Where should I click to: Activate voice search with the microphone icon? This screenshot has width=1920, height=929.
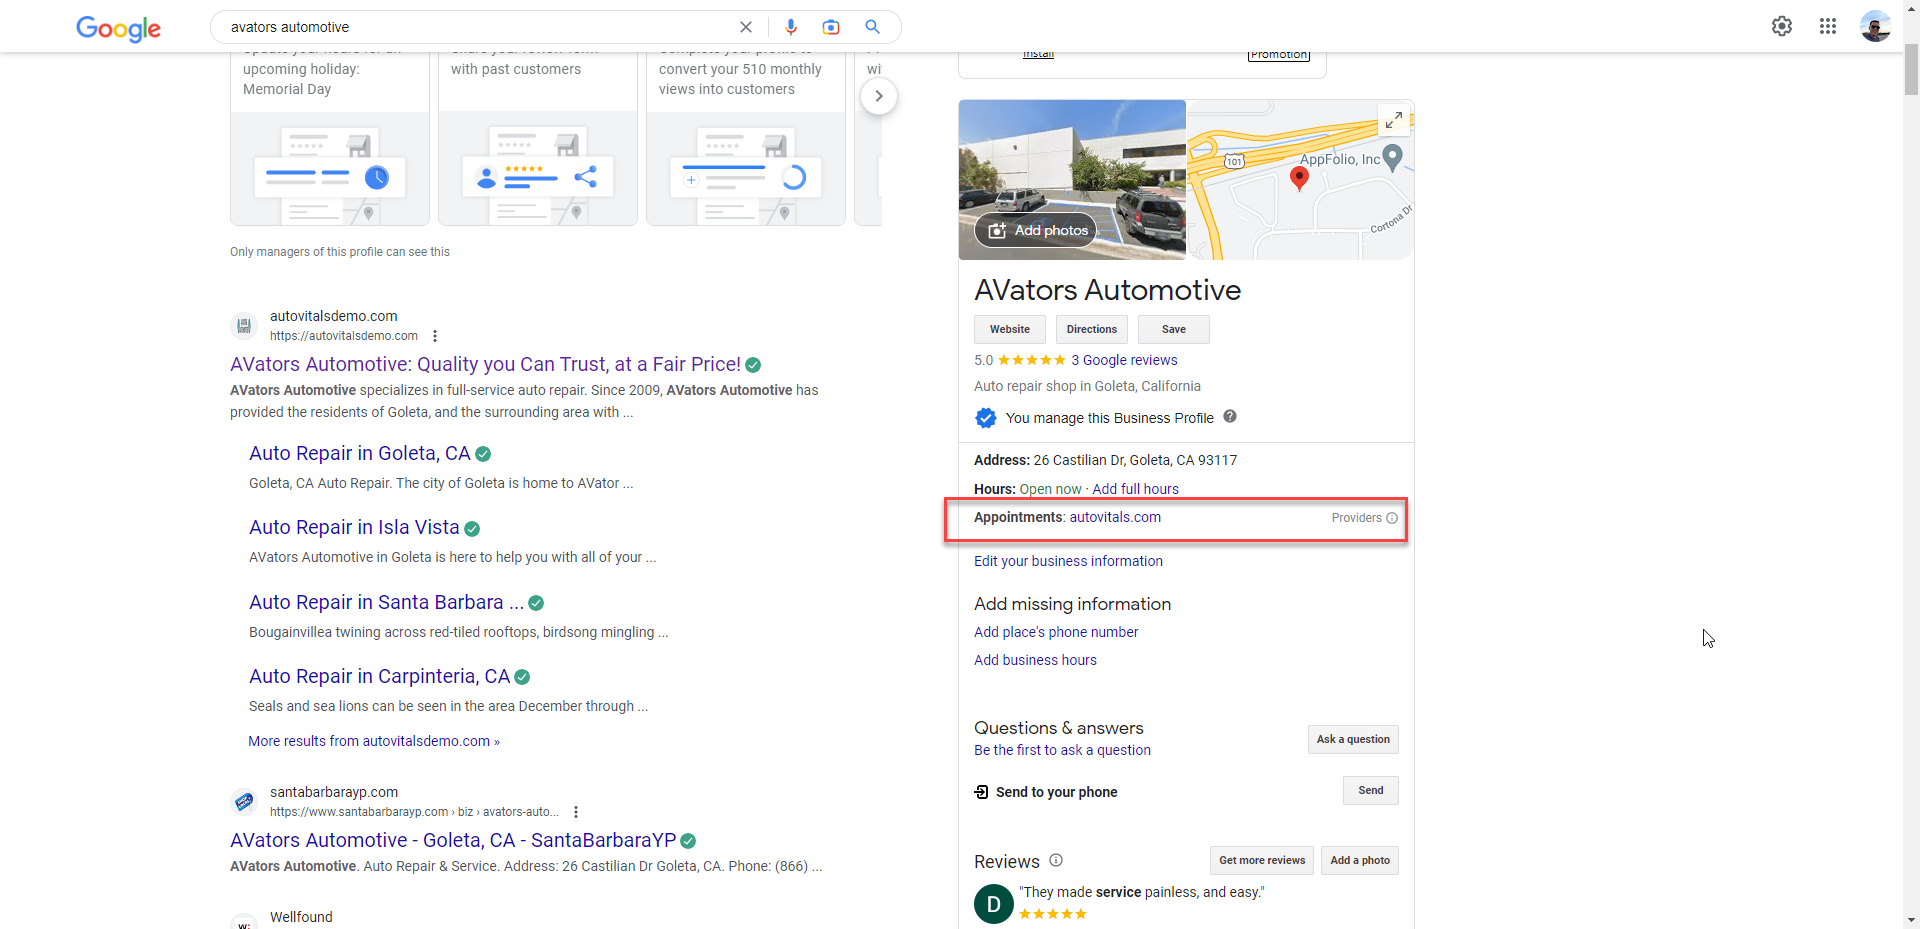click(x=791, y=27)
